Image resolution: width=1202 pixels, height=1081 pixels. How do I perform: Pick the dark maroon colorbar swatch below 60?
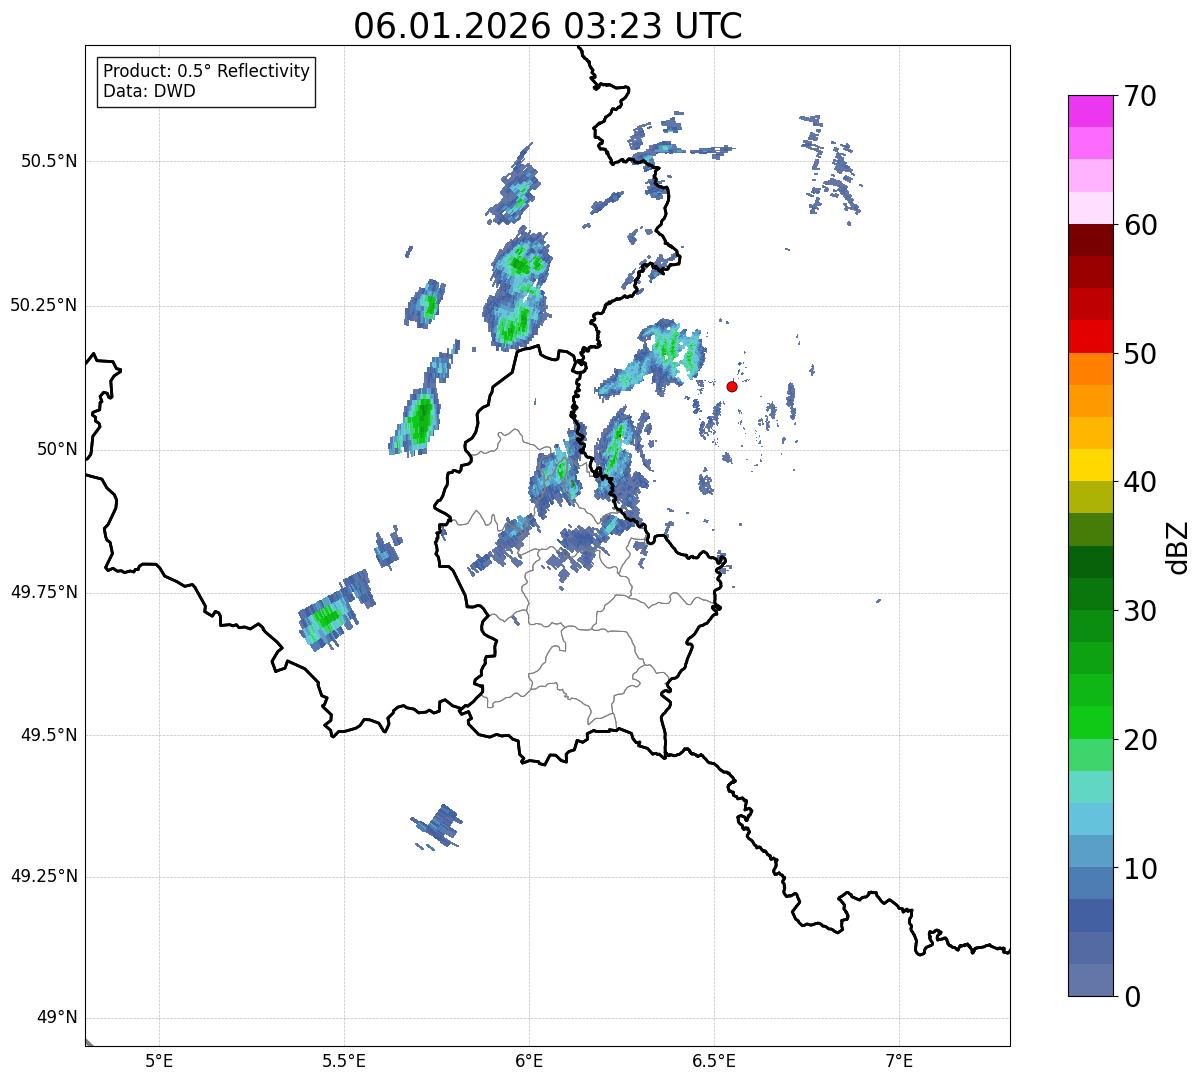coord(1090,240)
